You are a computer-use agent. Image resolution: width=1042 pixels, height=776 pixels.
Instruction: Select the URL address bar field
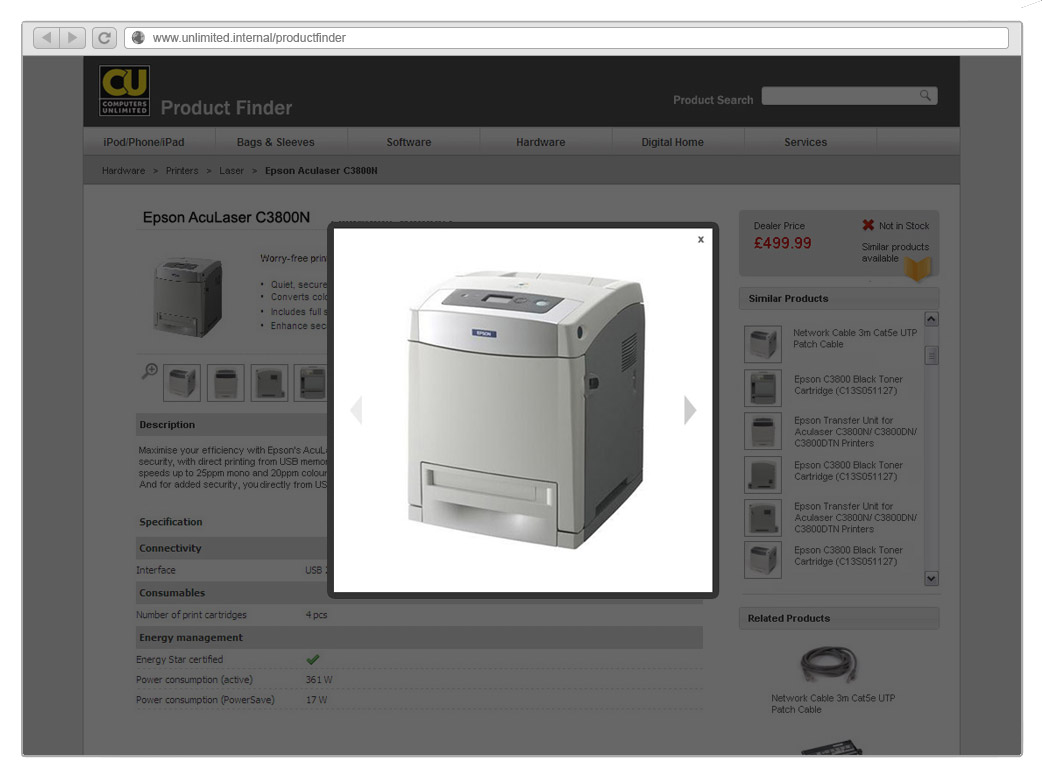[566, 38]
